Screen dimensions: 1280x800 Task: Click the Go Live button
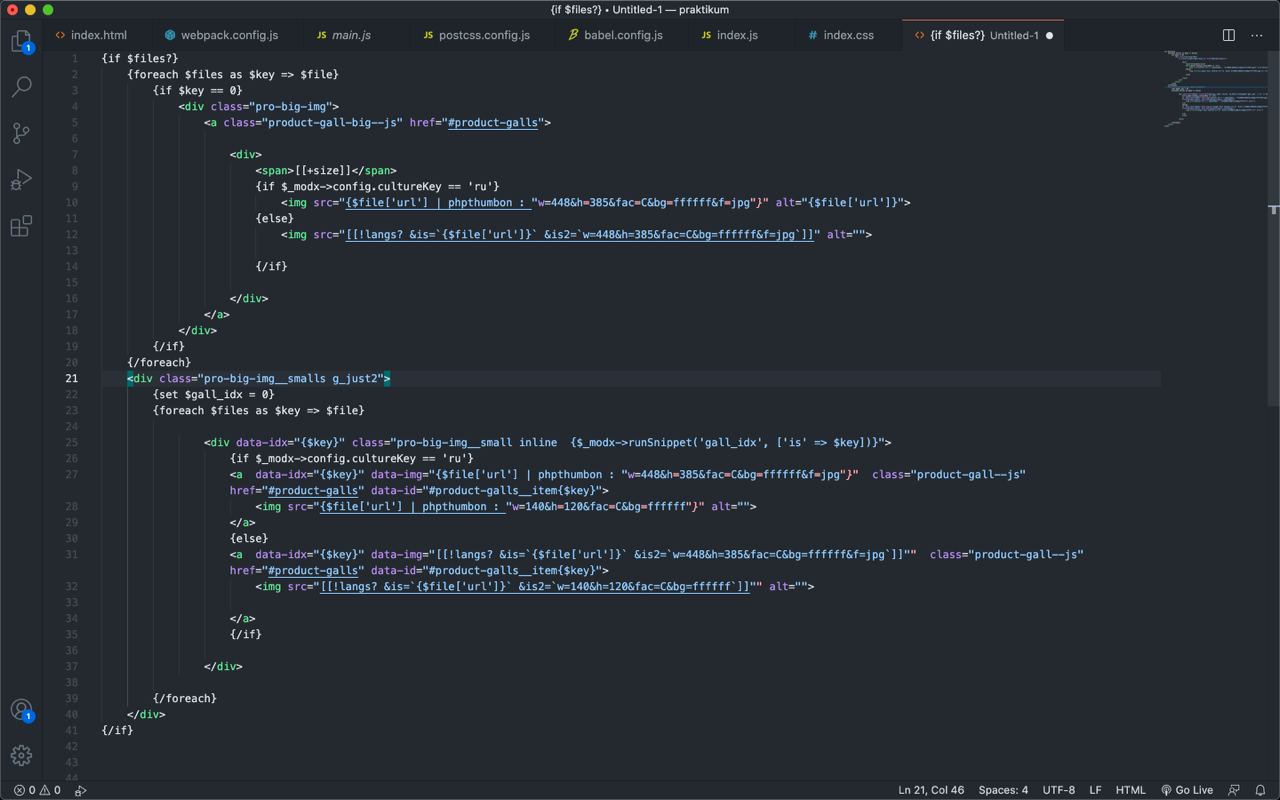point(1187,790)
